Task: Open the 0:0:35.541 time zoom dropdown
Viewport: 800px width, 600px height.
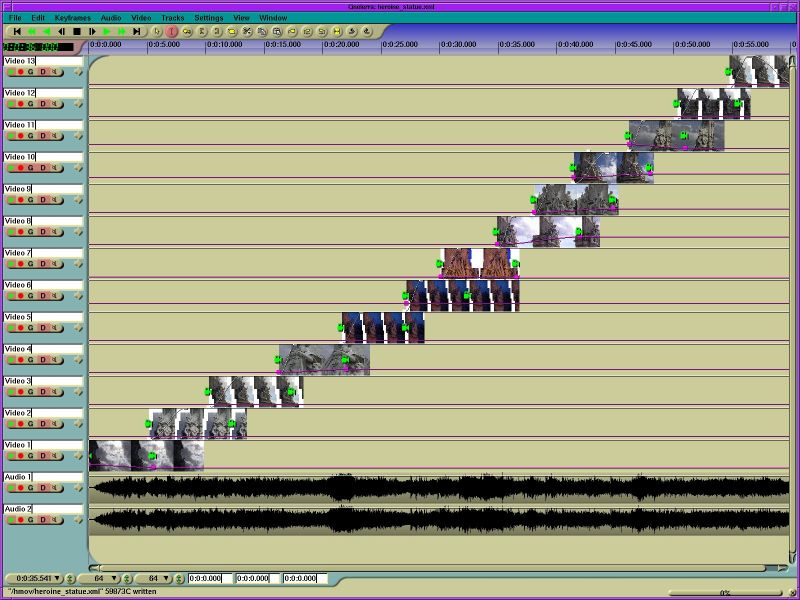Action: coord(57,578)
